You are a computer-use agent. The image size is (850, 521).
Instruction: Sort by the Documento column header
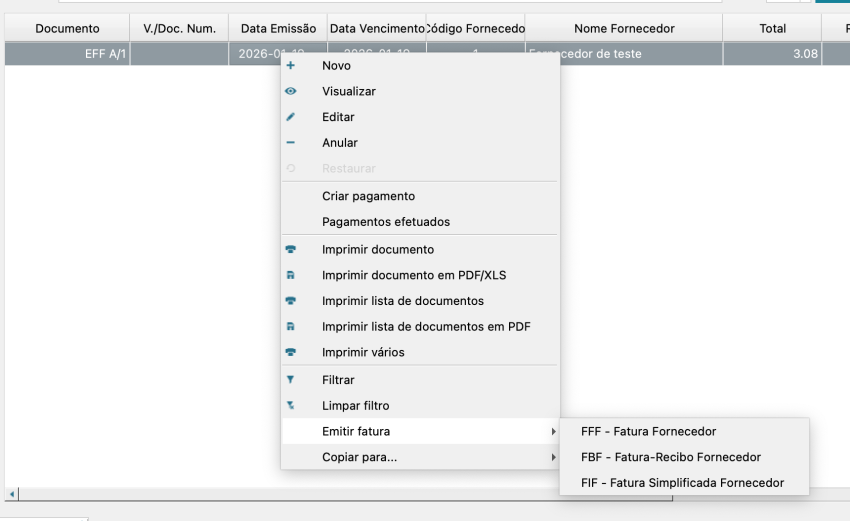(67, 28)
